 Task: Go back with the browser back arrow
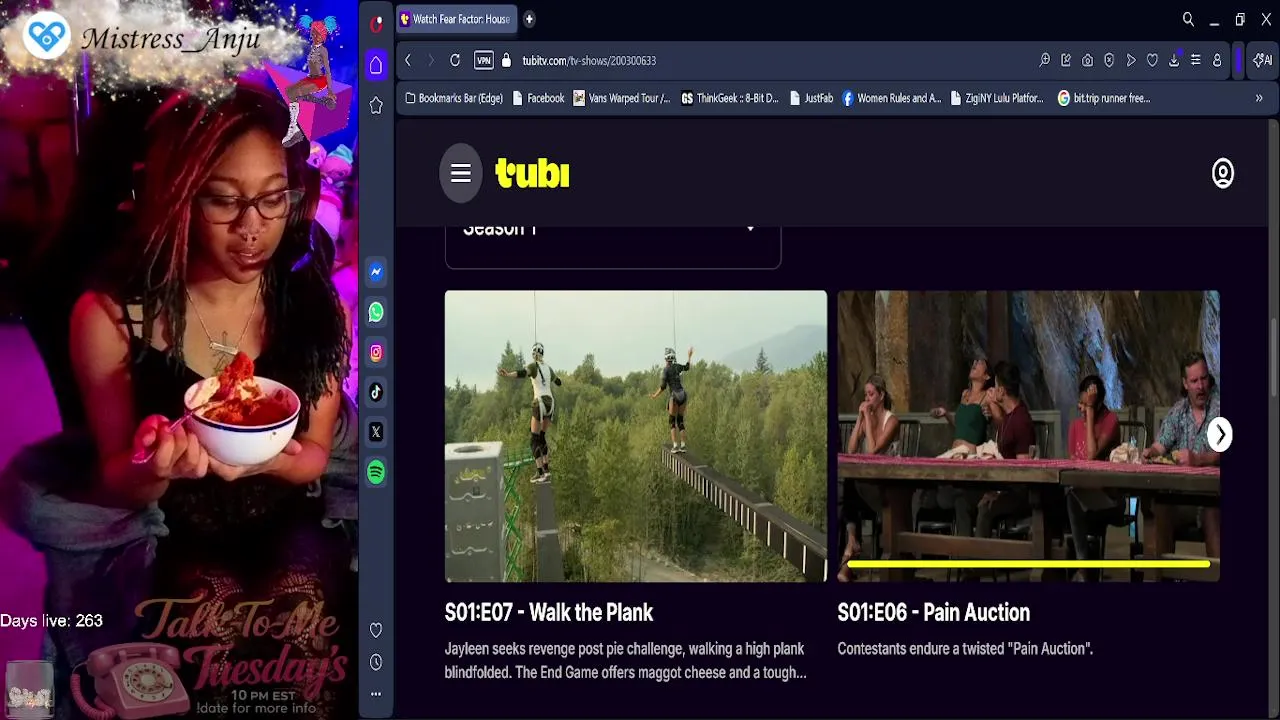(408, 60)
